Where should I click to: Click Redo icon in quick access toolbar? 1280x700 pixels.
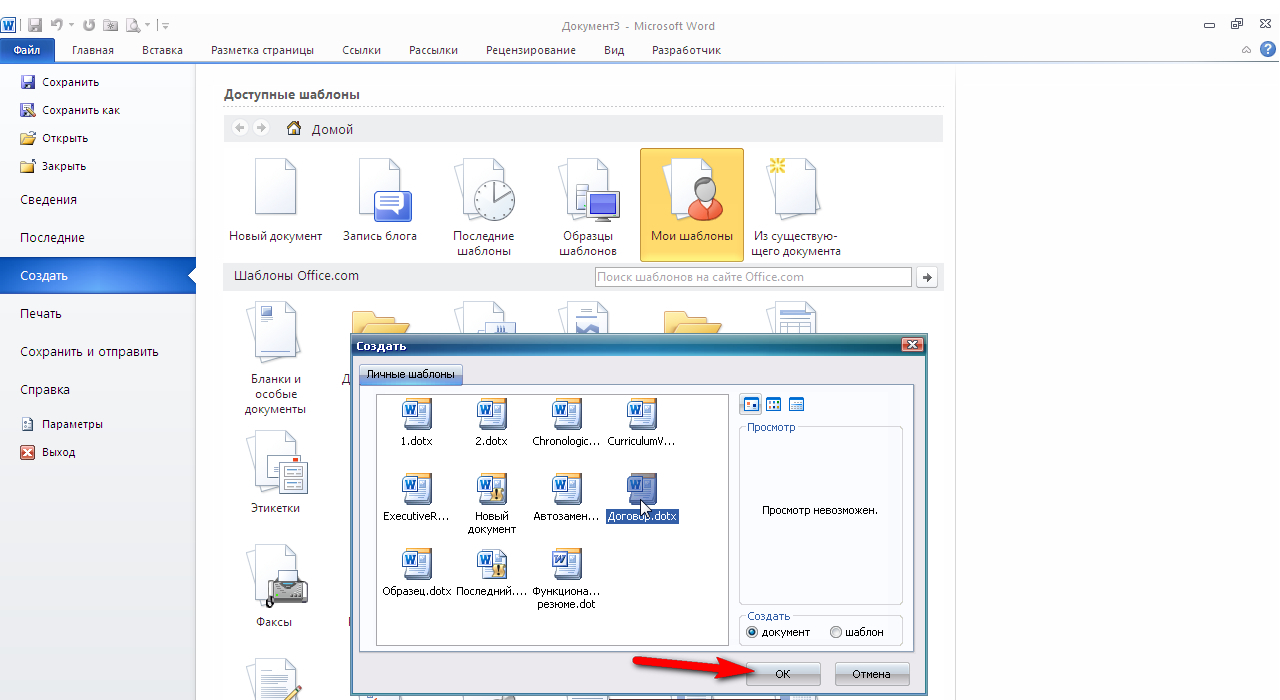click(x=89, y=24)
